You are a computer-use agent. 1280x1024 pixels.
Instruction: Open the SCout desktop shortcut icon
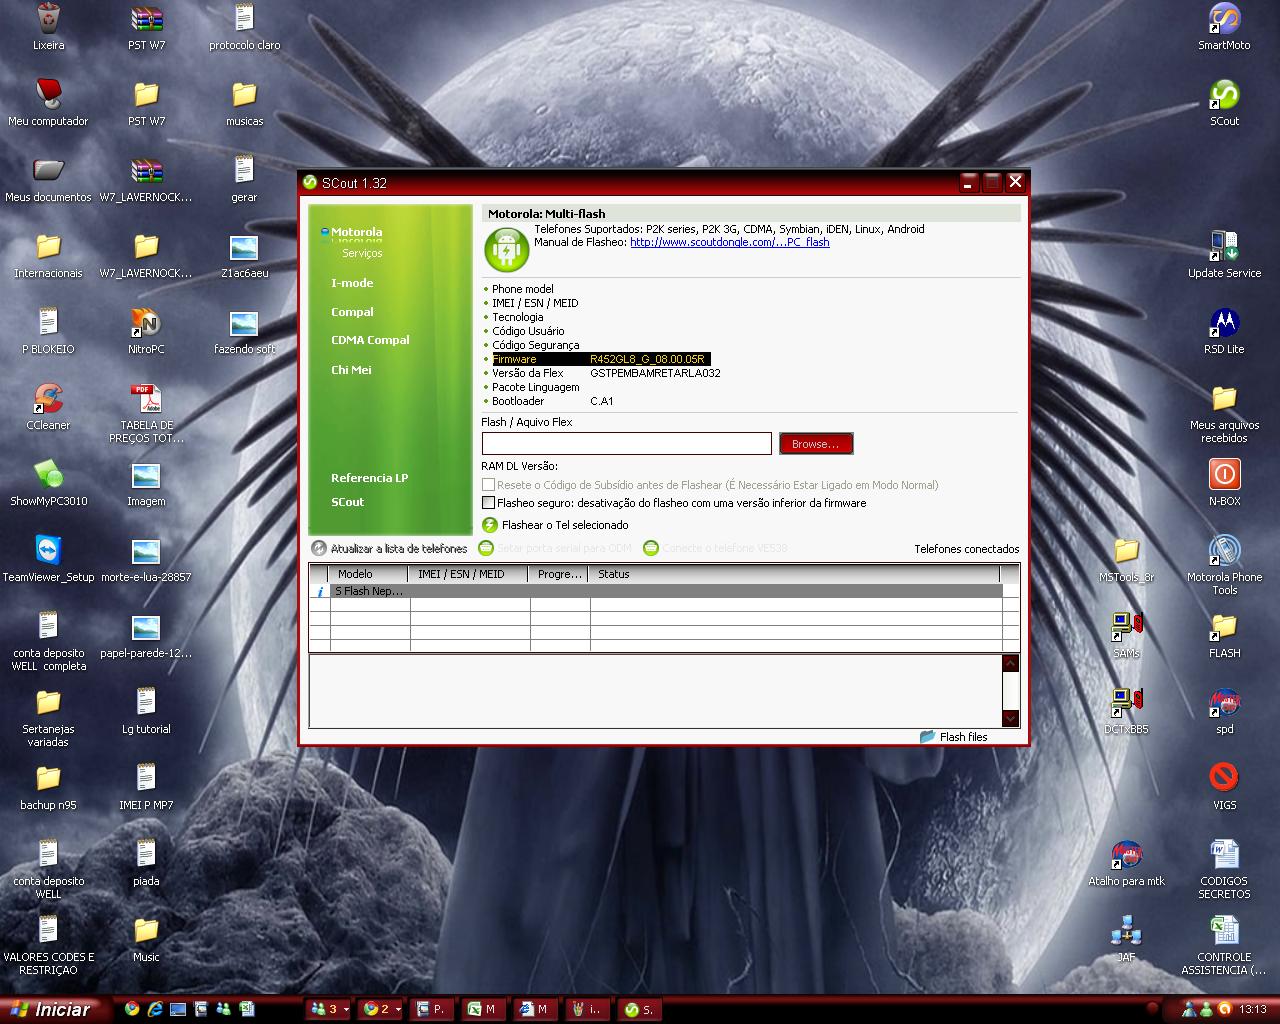pyautogui.click(x=1224, y=95)
